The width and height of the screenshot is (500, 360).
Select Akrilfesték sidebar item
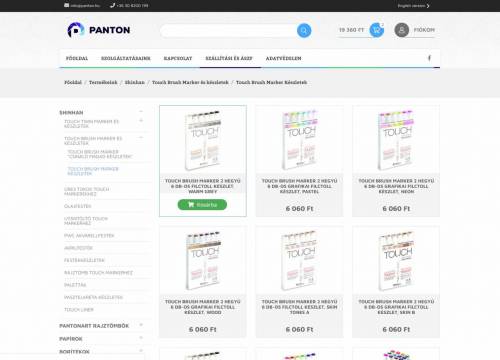click(x=78, y=248)
